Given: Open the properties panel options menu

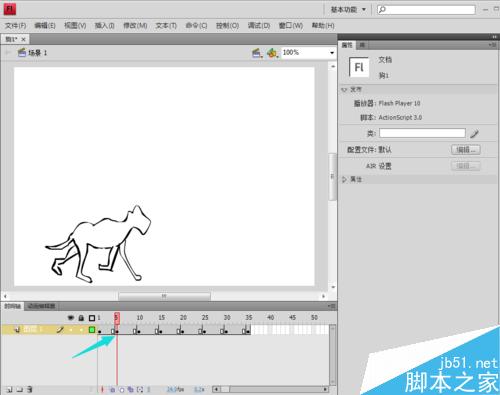Looking at the screenshot, I should (x=492, y=45).
